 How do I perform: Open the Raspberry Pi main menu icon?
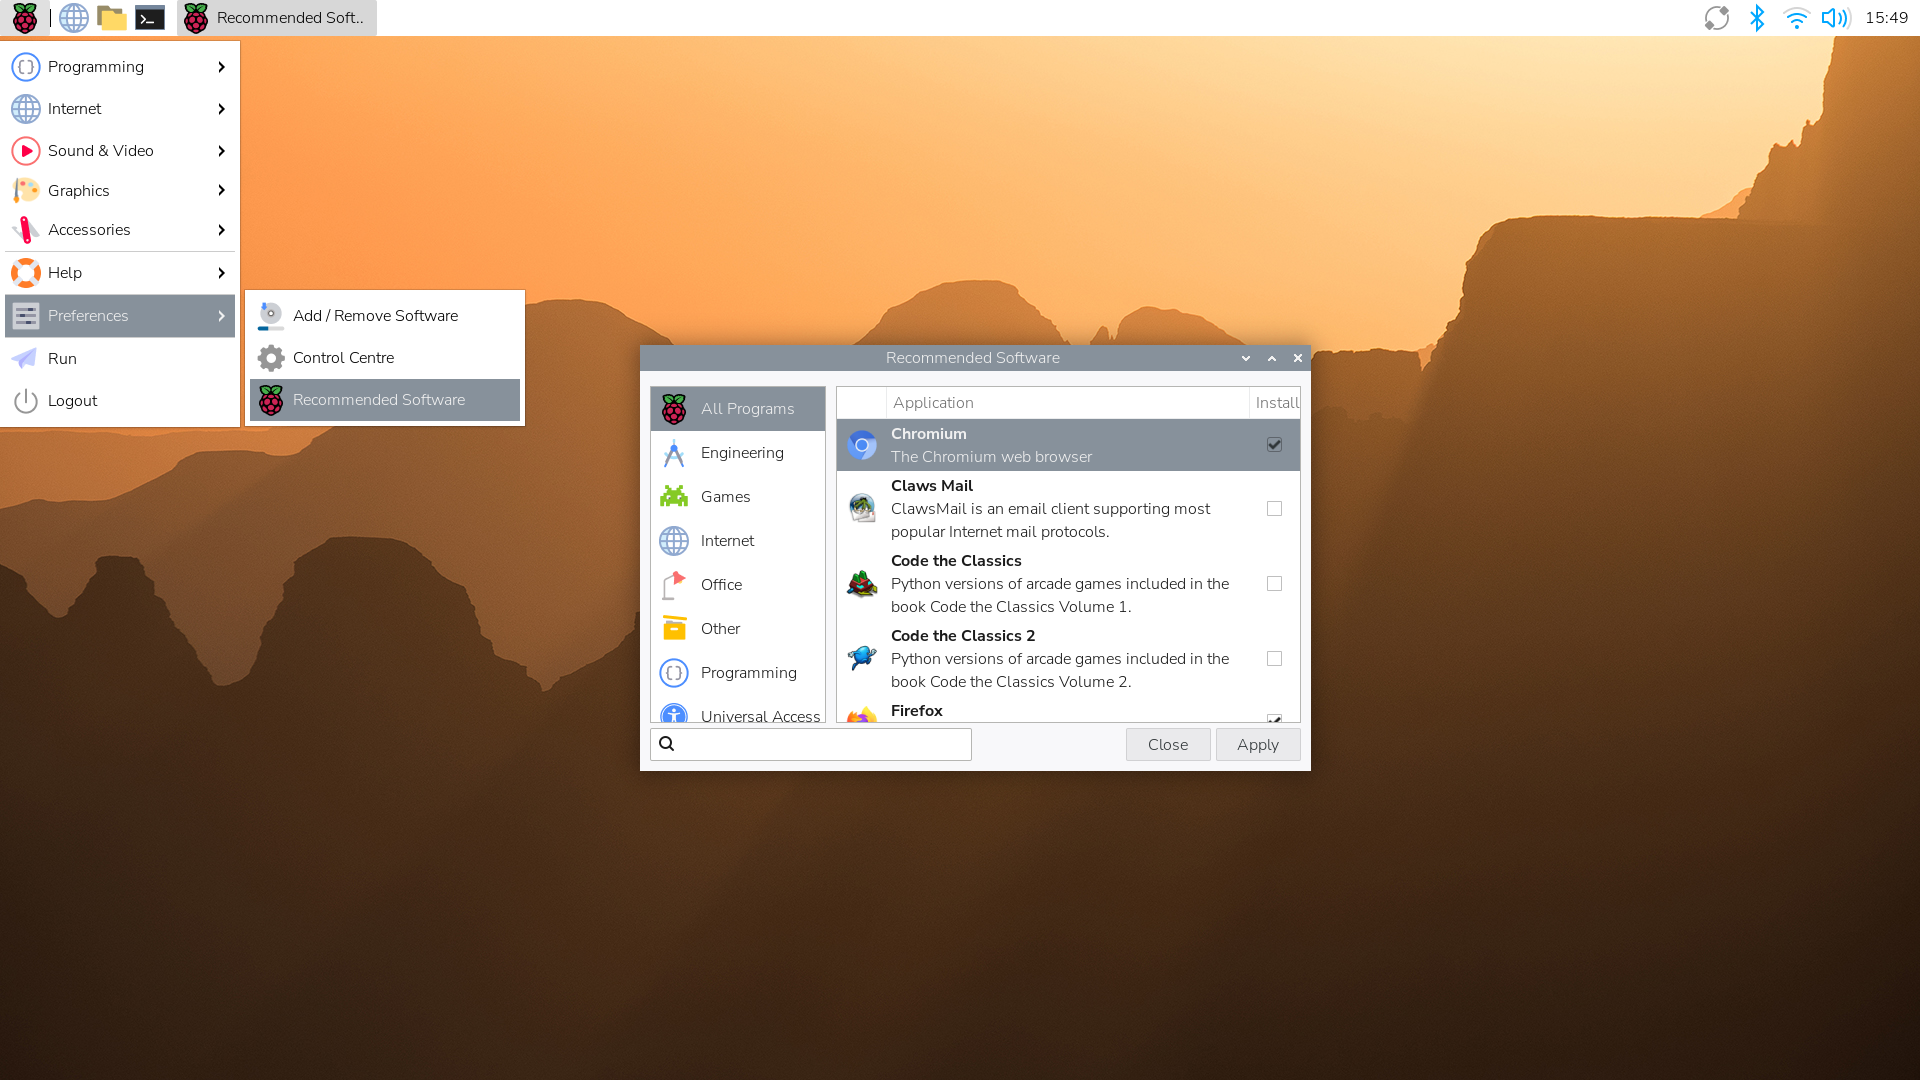(25, 18)
